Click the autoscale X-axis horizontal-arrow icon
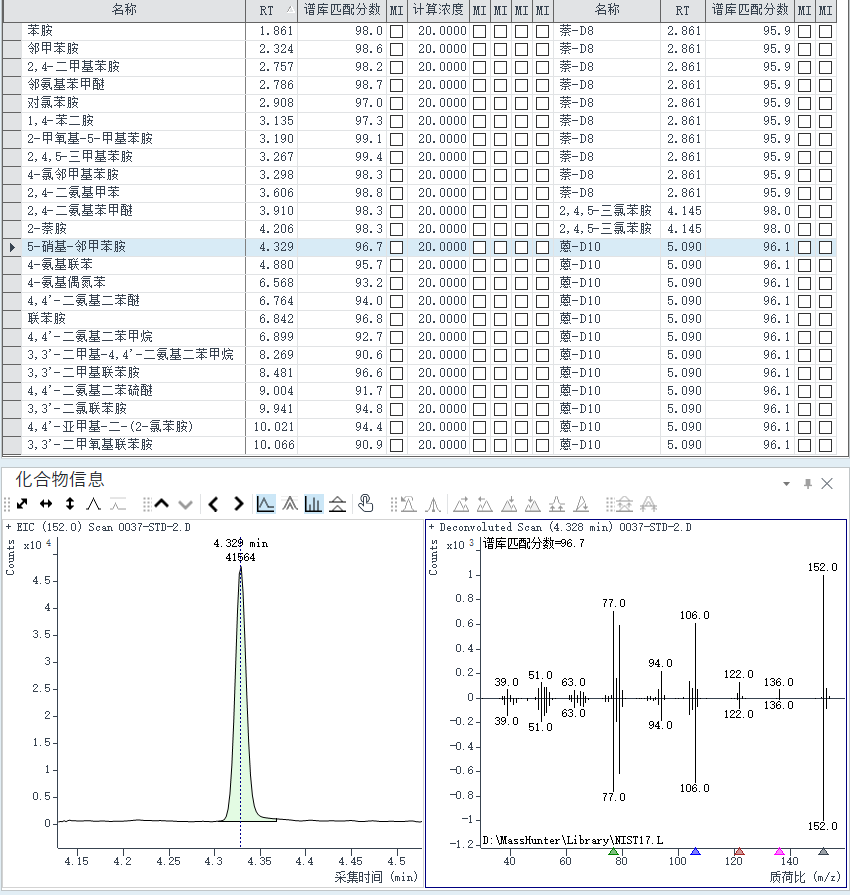850x895 pixels. pos(46,504)
